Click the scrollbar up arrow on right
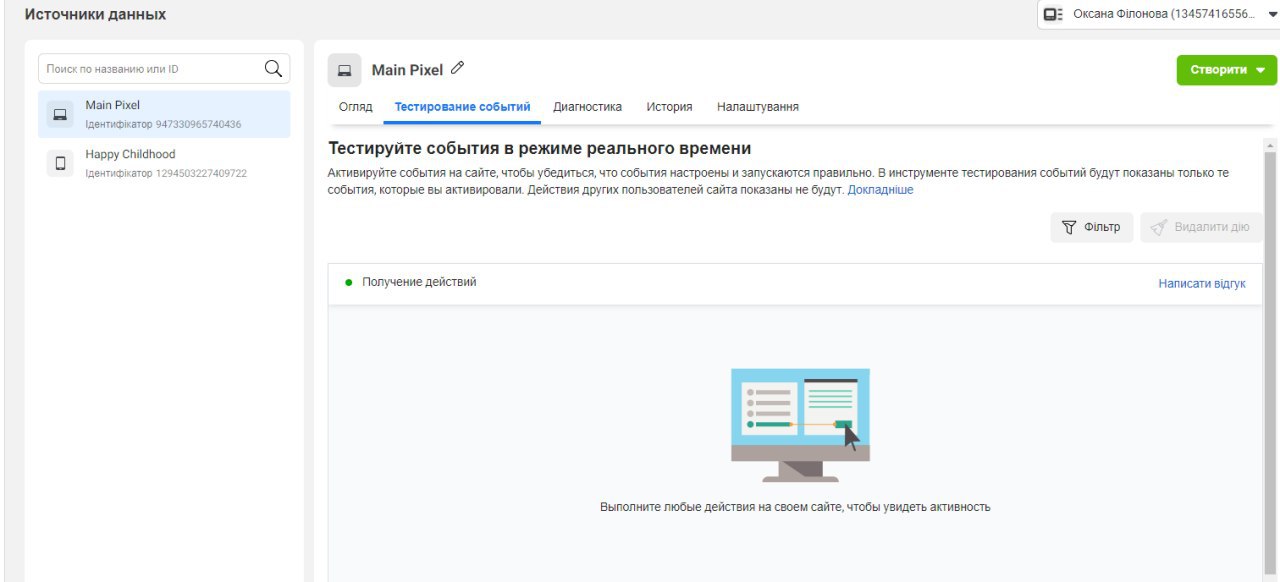Viewport: 1280px width, 582px height. [x=1271, y=146]
